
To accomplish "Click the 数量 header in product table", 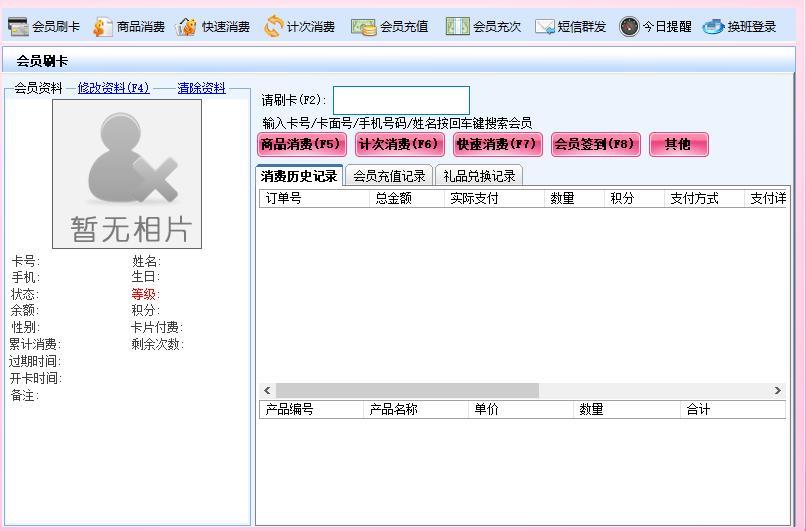I will 627,410.
